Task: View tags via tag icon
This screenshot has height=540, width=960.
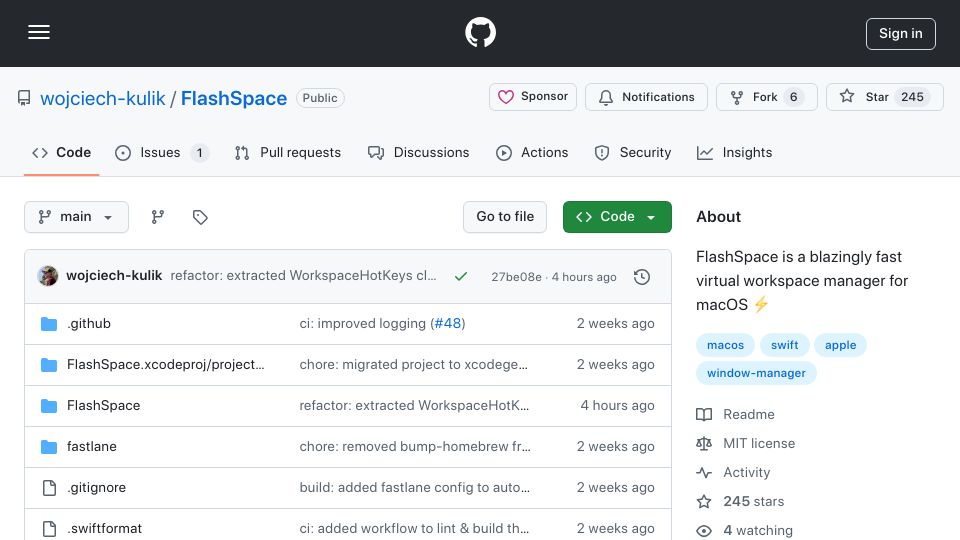Action: (x=200, y=217)
